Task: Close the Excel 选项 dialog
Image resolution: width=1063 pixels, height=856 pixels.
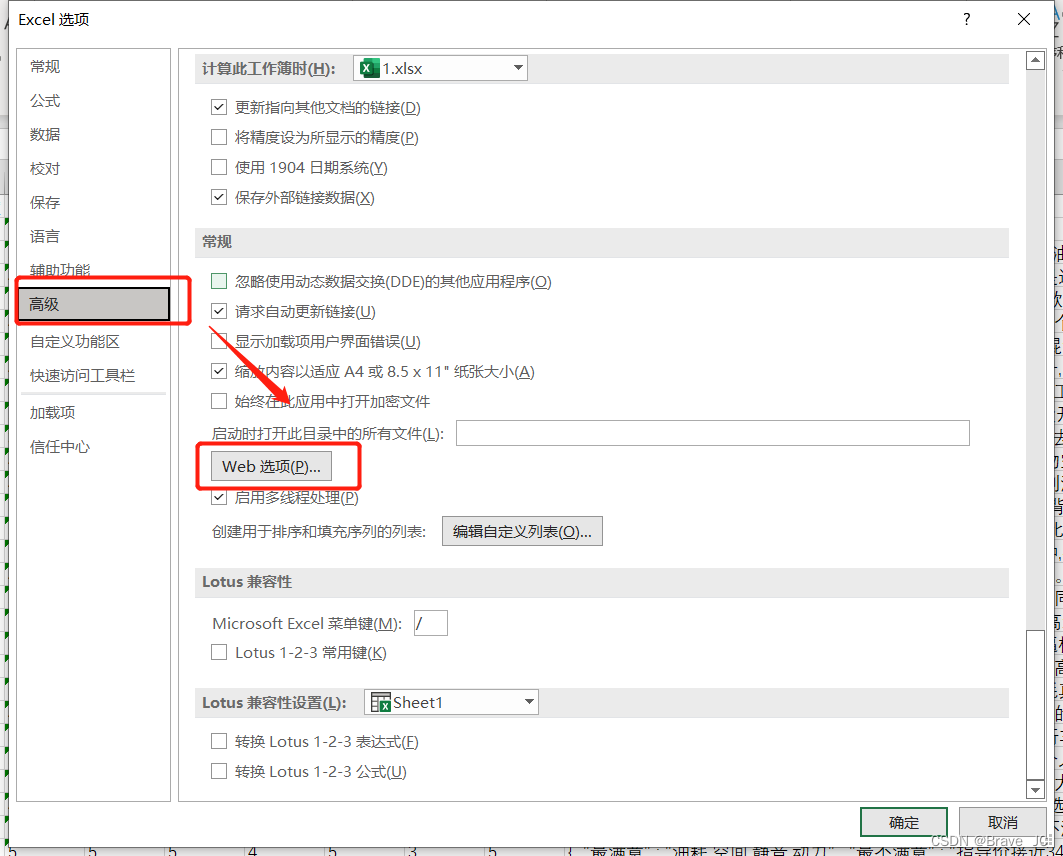Action: coord(1024,20)
